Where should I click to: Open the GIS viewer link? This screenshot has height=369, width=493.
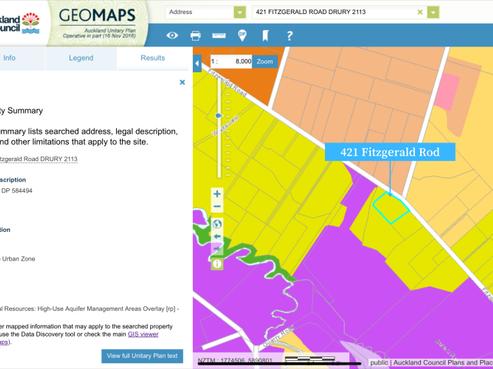coord(143,334)
